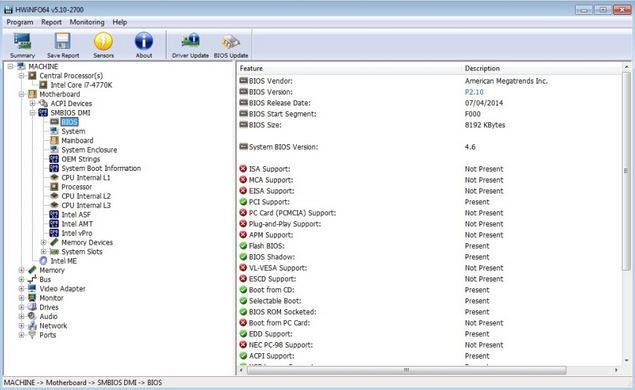Click the vertical scrollbar thumb in details pane
The image size is (635, 390).
(626, 171)
